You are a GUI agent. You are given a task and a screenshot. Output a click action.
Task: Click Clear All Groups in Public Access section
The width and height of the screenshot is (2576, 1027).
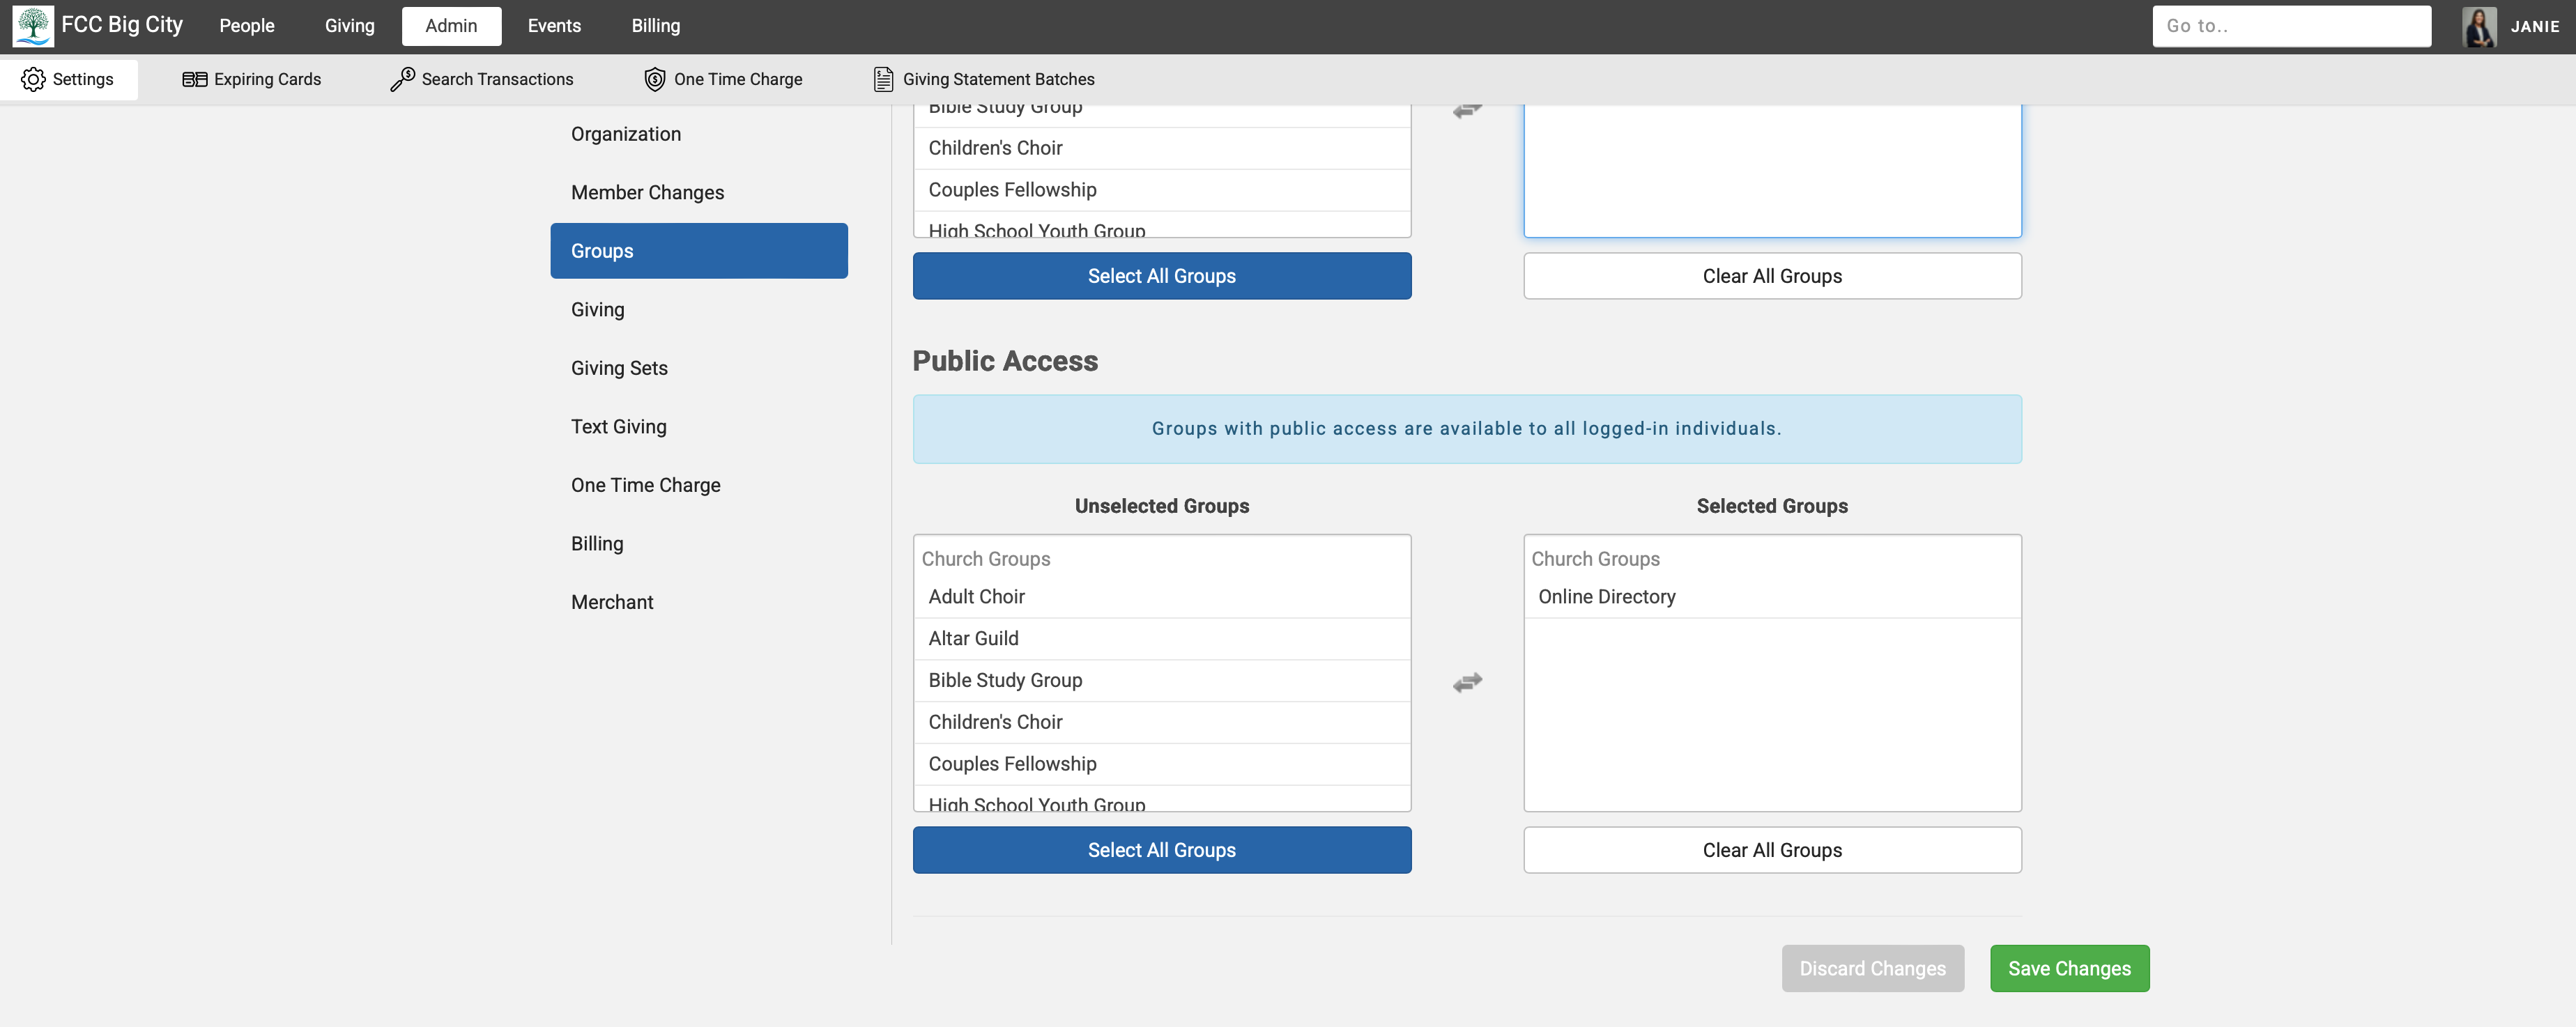(1771, 849)
